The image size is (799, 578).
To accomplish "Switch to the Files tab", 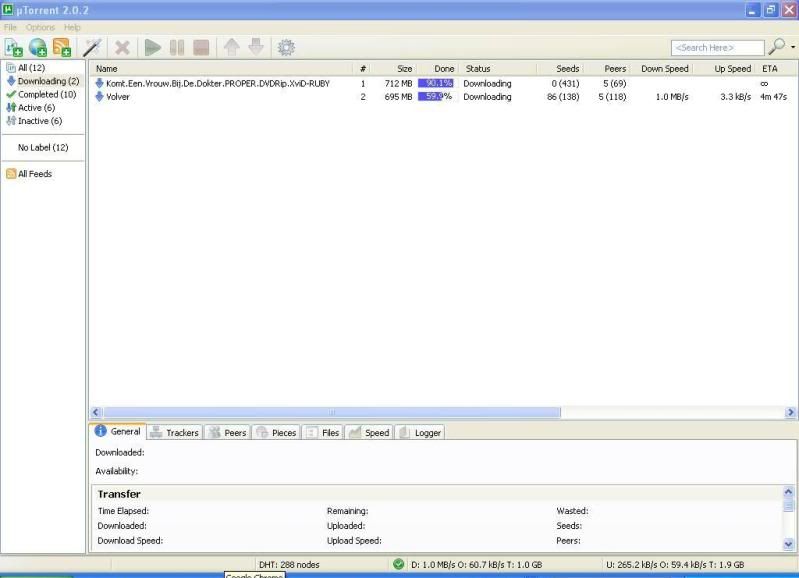I will [323, 433].
